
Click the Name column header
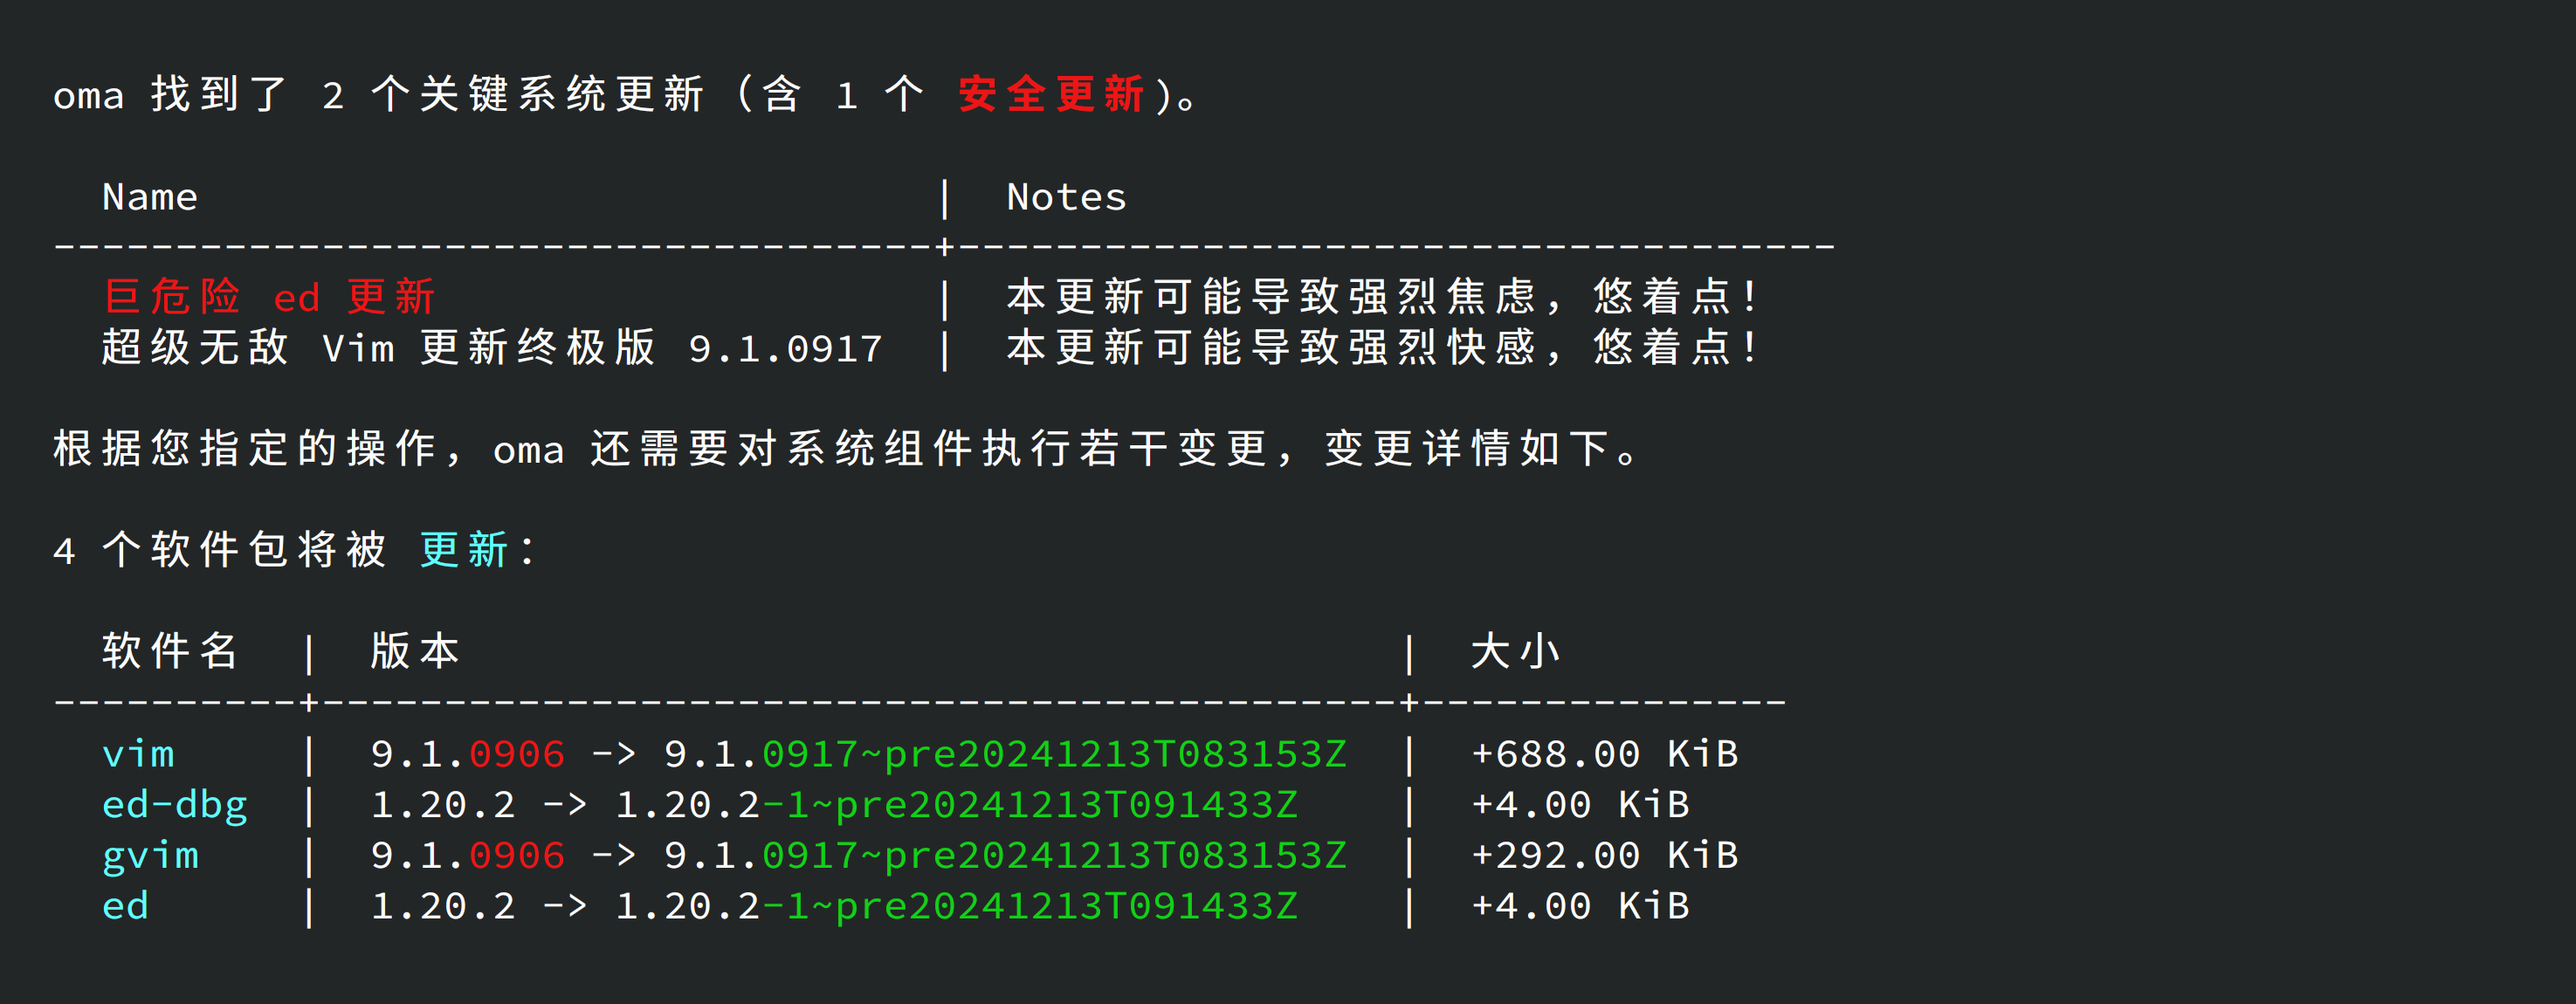[x=150, y=197]
